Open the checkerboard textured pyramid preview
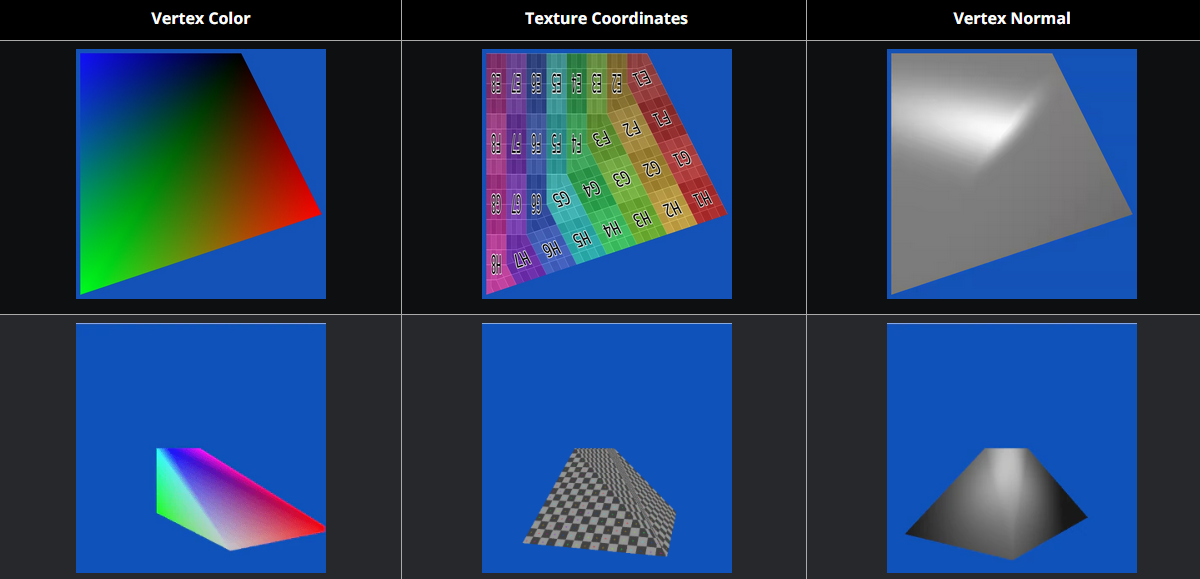The width and height of the screenshot is (1200, 579). coord(606,448)
